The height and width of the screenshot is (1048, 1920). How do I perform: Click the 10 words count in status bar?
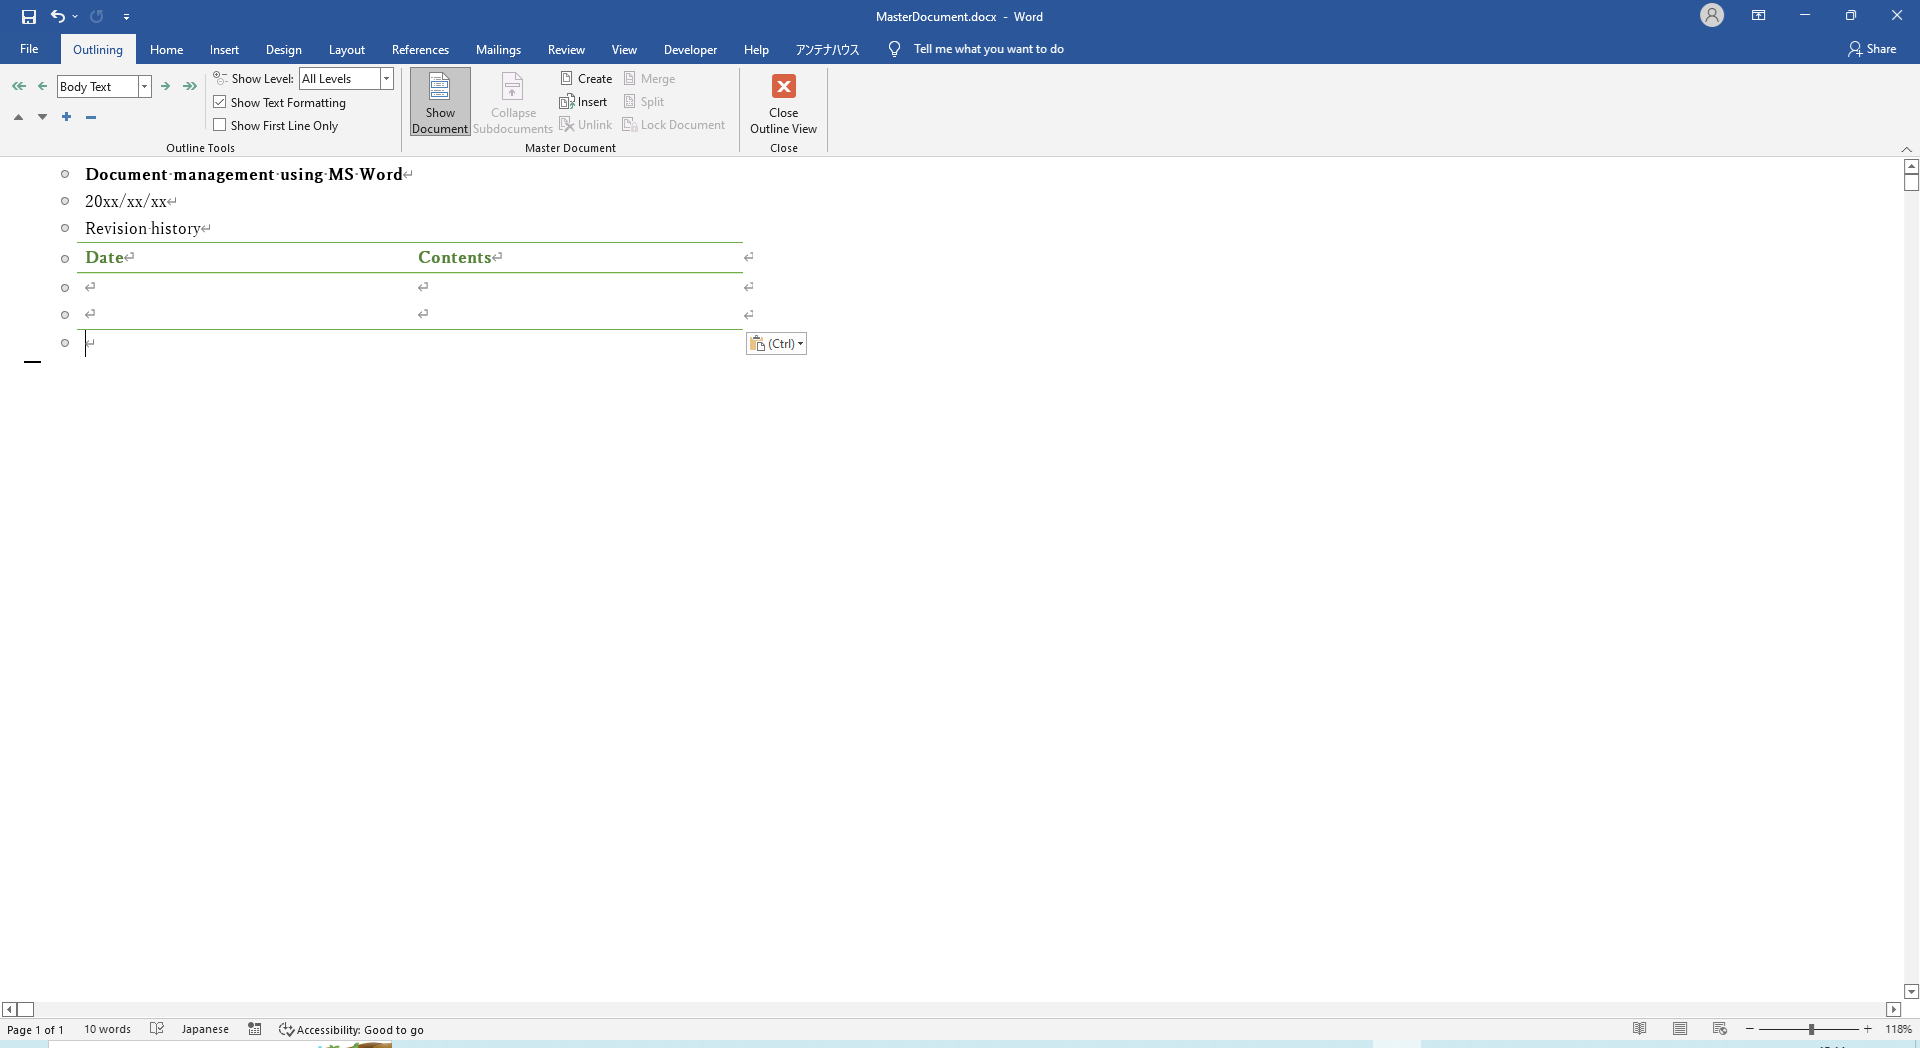click(107, 1030)
